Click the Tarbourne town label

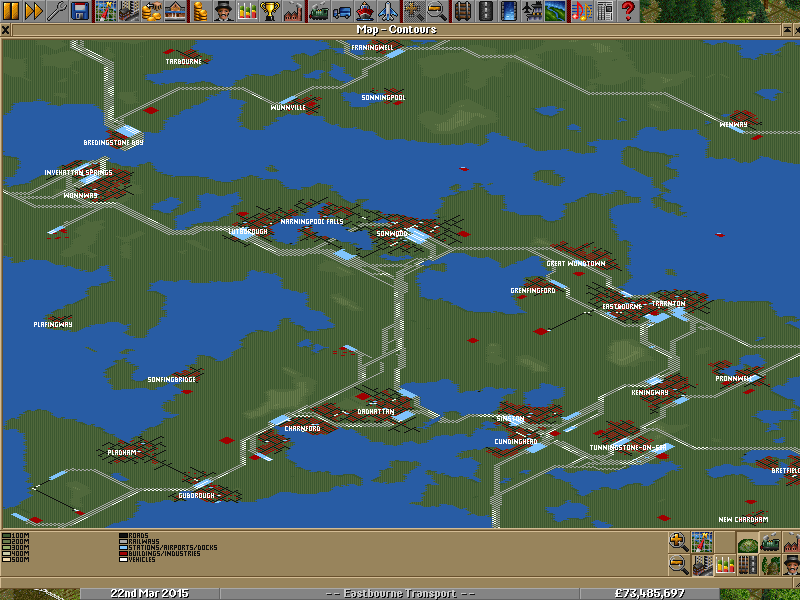[x=183, y=61]
